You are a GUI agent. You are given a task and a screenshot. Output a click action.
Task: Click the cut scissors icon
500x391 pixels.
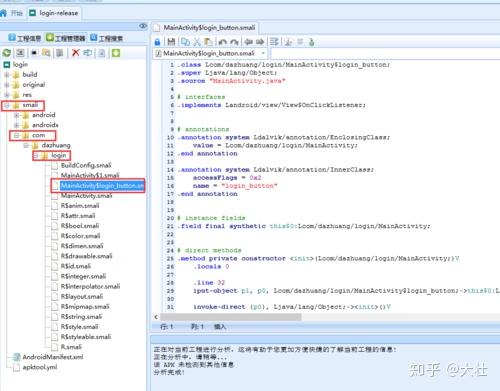pyautogui.click(x=197, y=42)
